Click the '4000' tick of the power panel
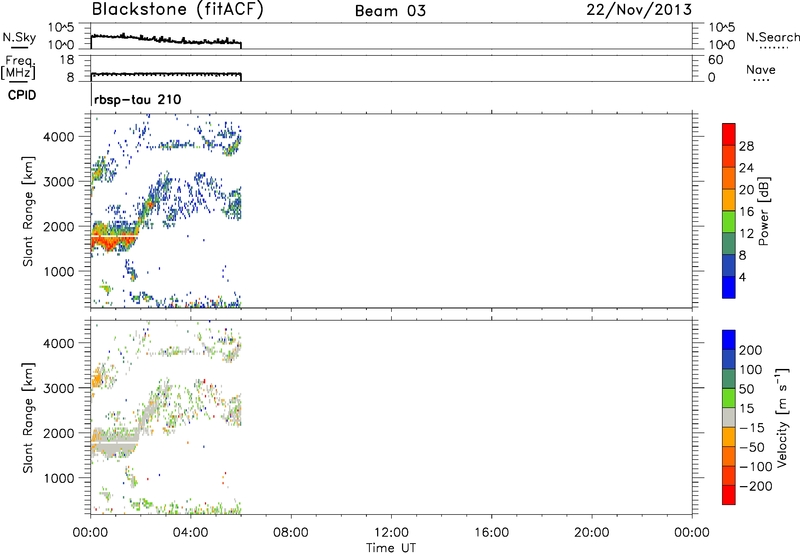Screen dimensions: 800x554 (x=59, y=137)
